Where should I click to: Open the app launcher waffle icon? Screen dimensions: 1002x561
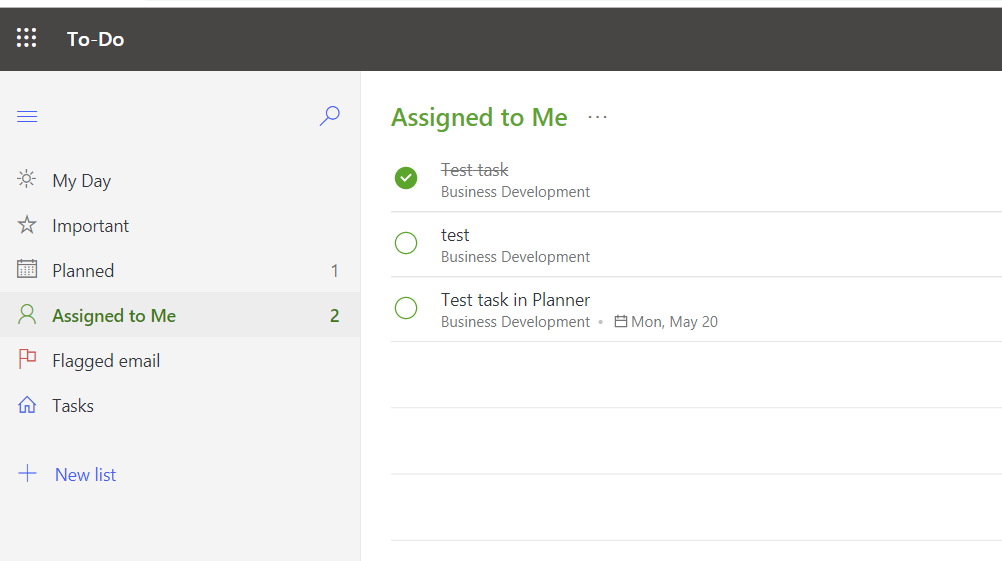coord(27,39)
